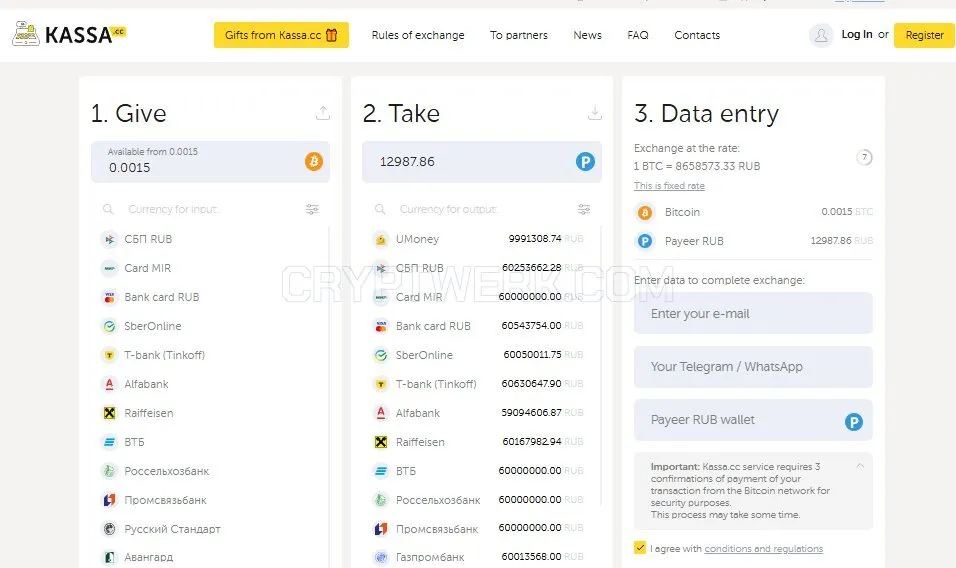Click the Log In link
Image resolution: width=956 pixels, height=568 pixels.
pos(857,34)
